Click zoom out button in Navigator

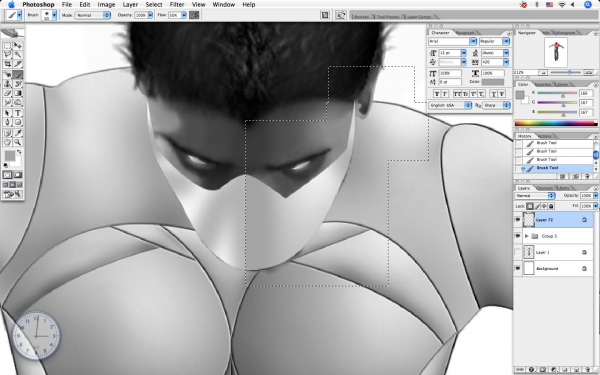pos(543,72)
